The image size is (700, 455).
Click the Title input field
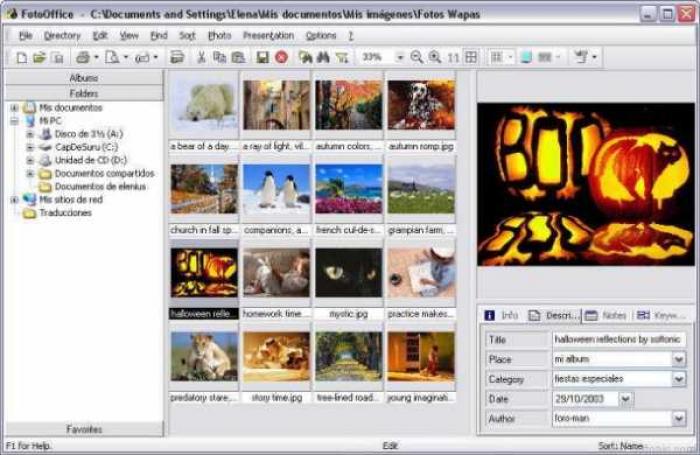[618, 340]
